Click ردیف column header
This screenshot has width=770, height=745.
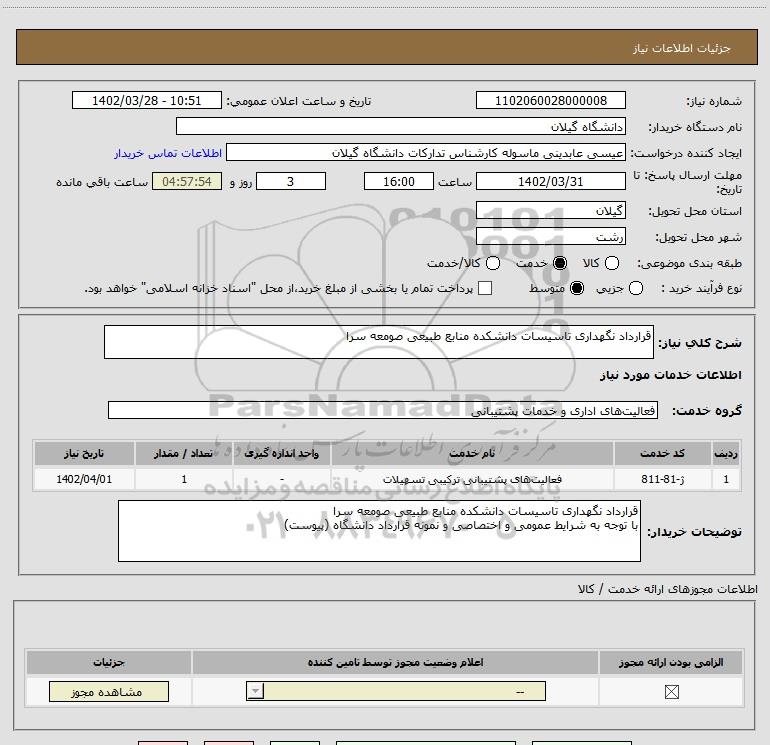(726, 453)
